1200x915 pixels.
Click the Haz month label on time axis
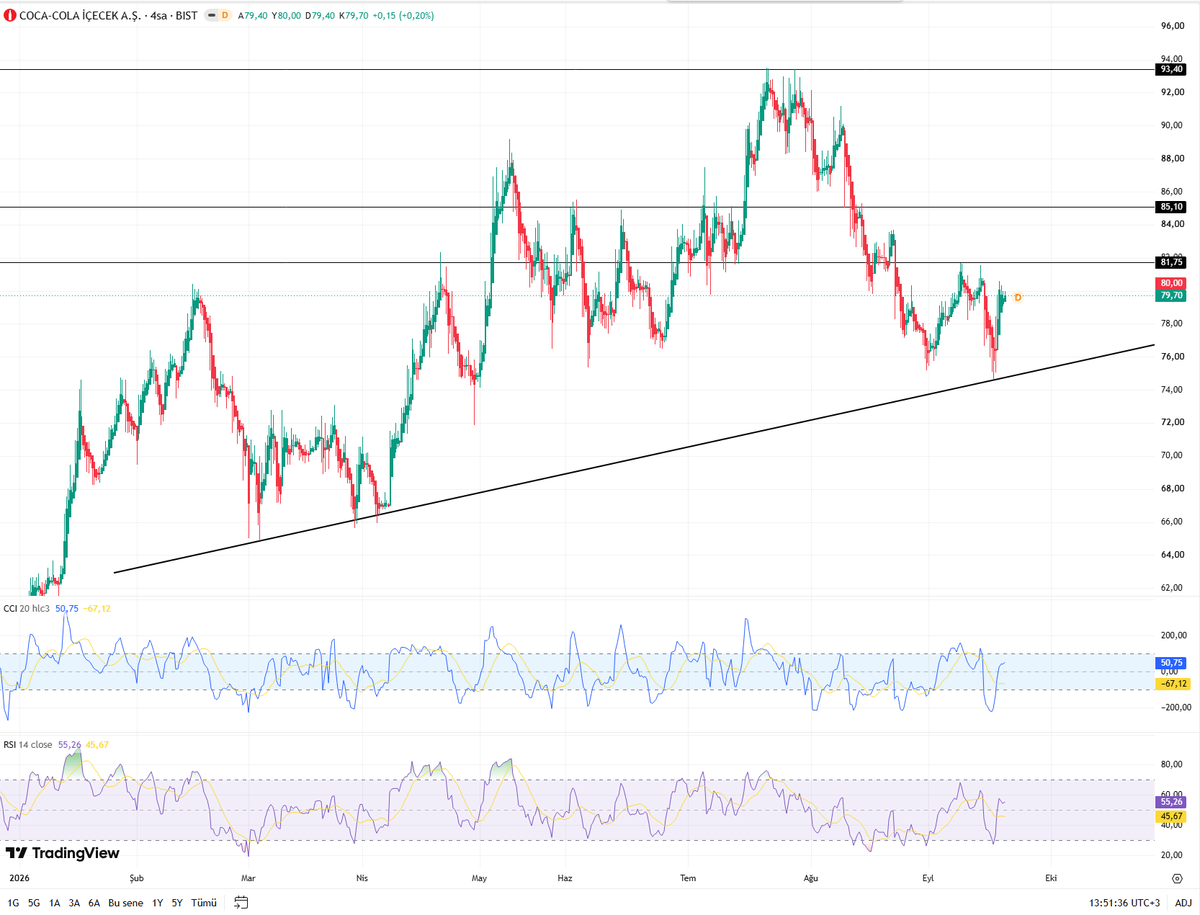click(565, 877)
